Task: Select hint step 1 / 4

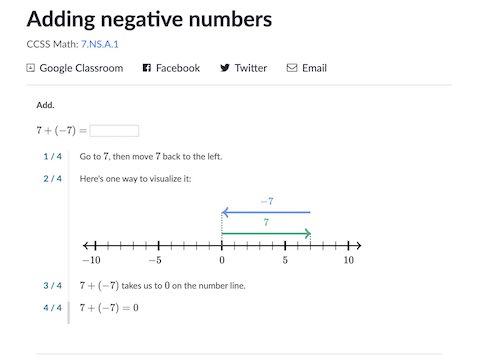Action: click(53, 156)
